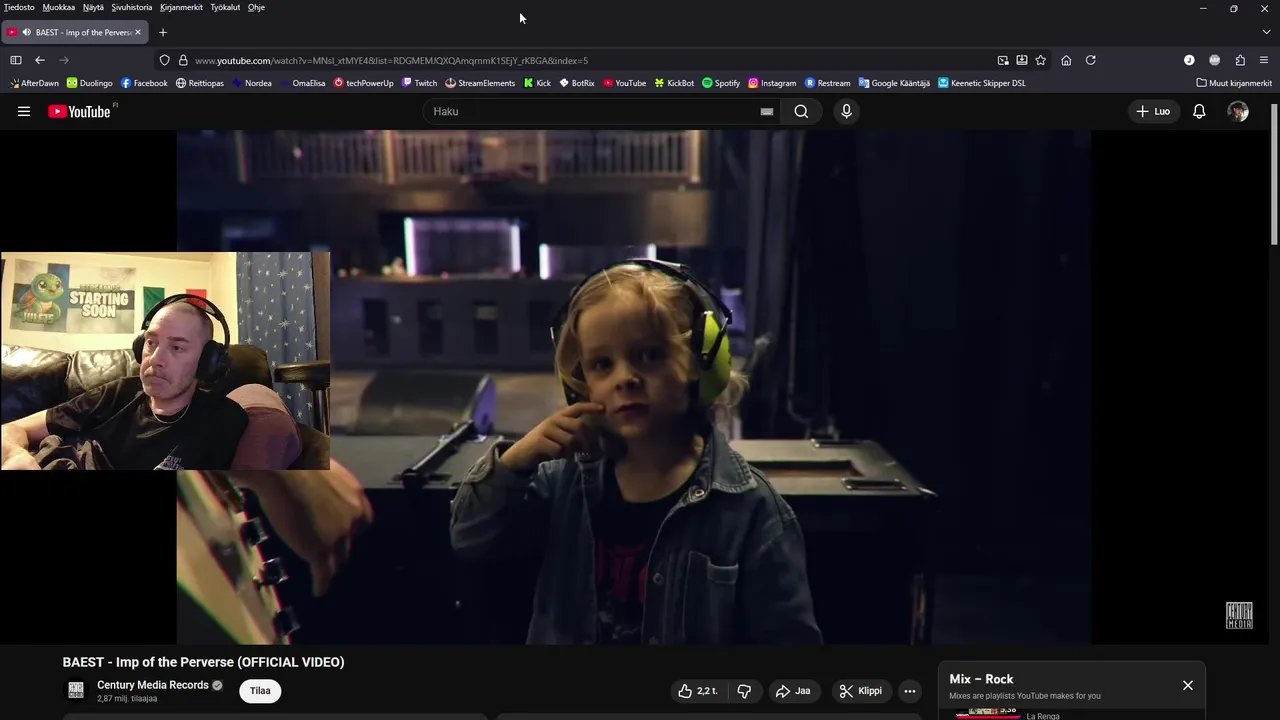Open the video's more actions three-dot menu
1280x720 pixels.
tap(909, 691)
